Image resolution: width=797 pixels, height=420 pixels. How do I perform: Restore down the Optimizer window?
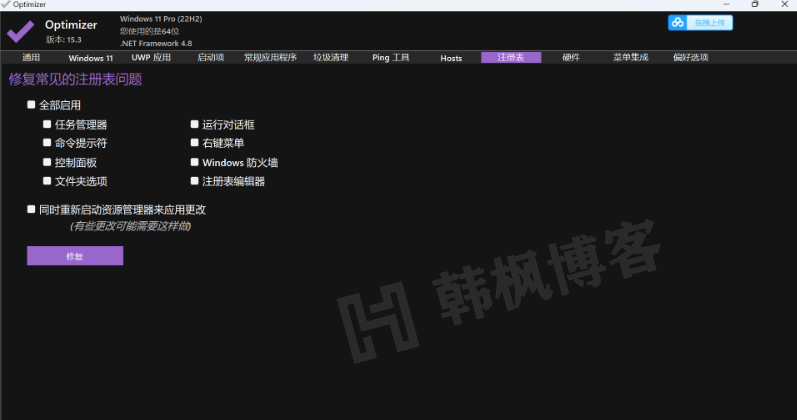[755, 4]
